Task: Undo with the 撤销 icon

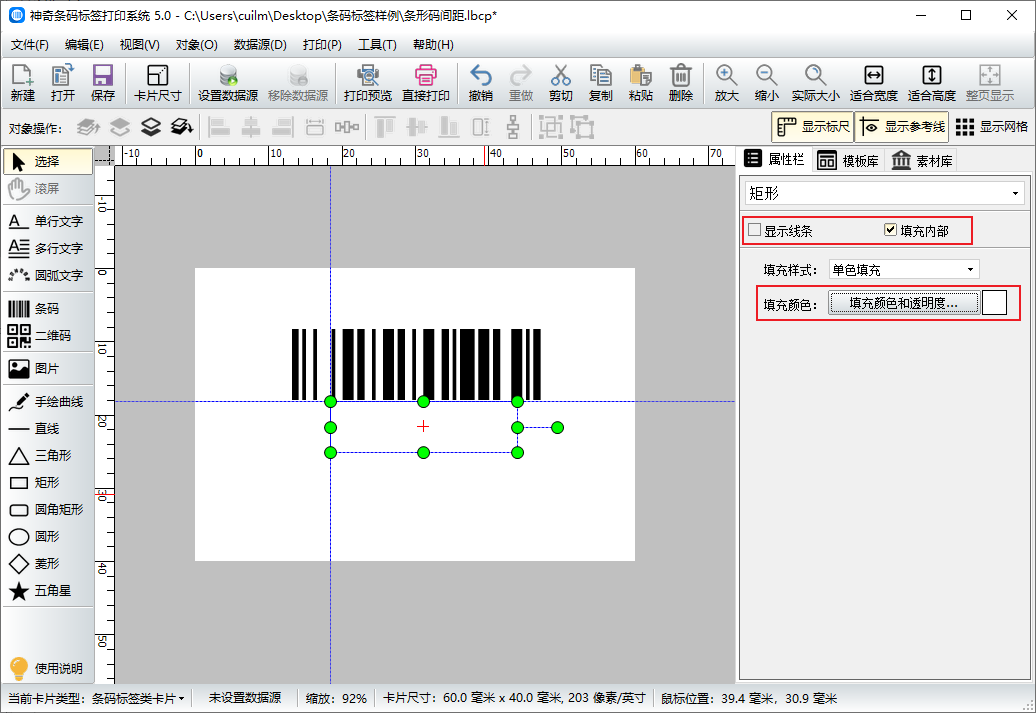Action: tap(480, 83)
